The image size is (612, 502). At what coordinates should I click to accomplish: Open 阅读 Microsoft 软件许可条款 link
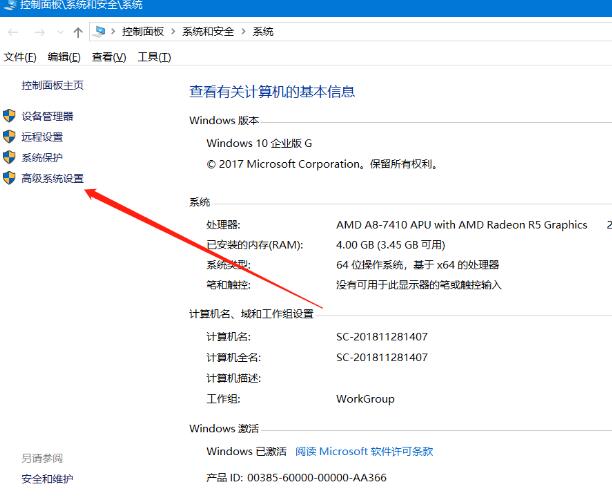364,451
